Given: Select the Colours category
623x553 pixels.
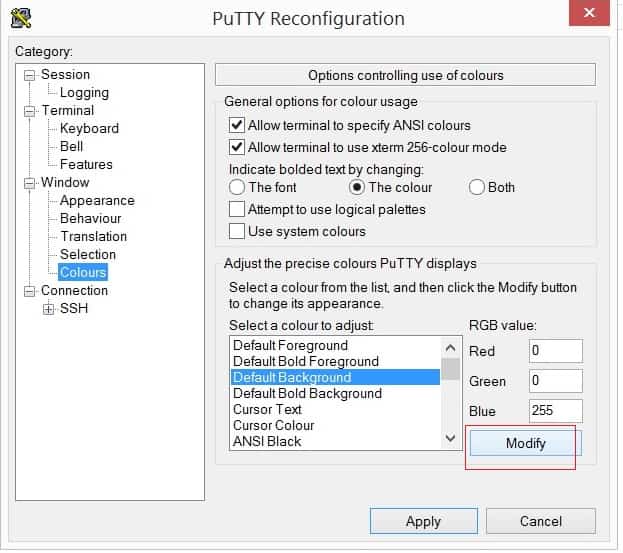Looking at the screenshot, I should pos(83,273).
